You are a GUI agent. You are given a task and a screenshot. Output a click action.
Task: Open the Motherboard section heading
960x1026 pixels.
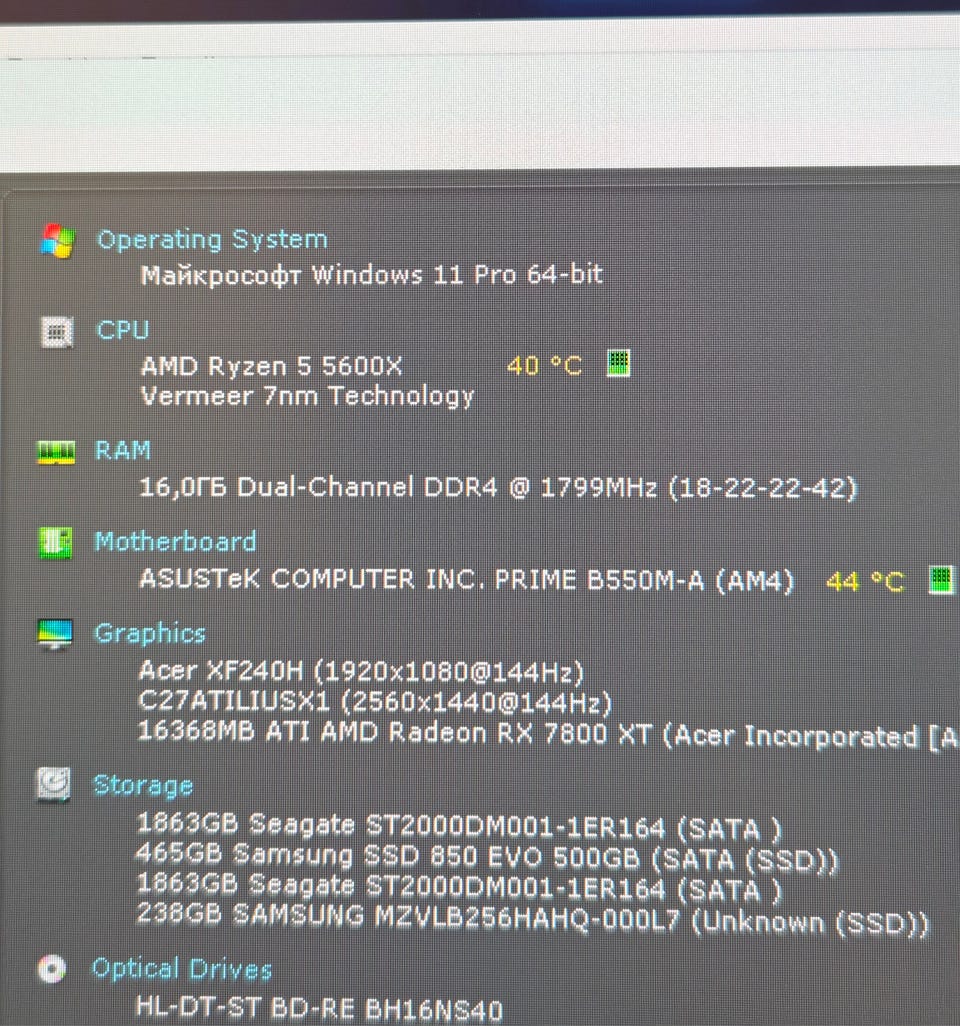175,542
